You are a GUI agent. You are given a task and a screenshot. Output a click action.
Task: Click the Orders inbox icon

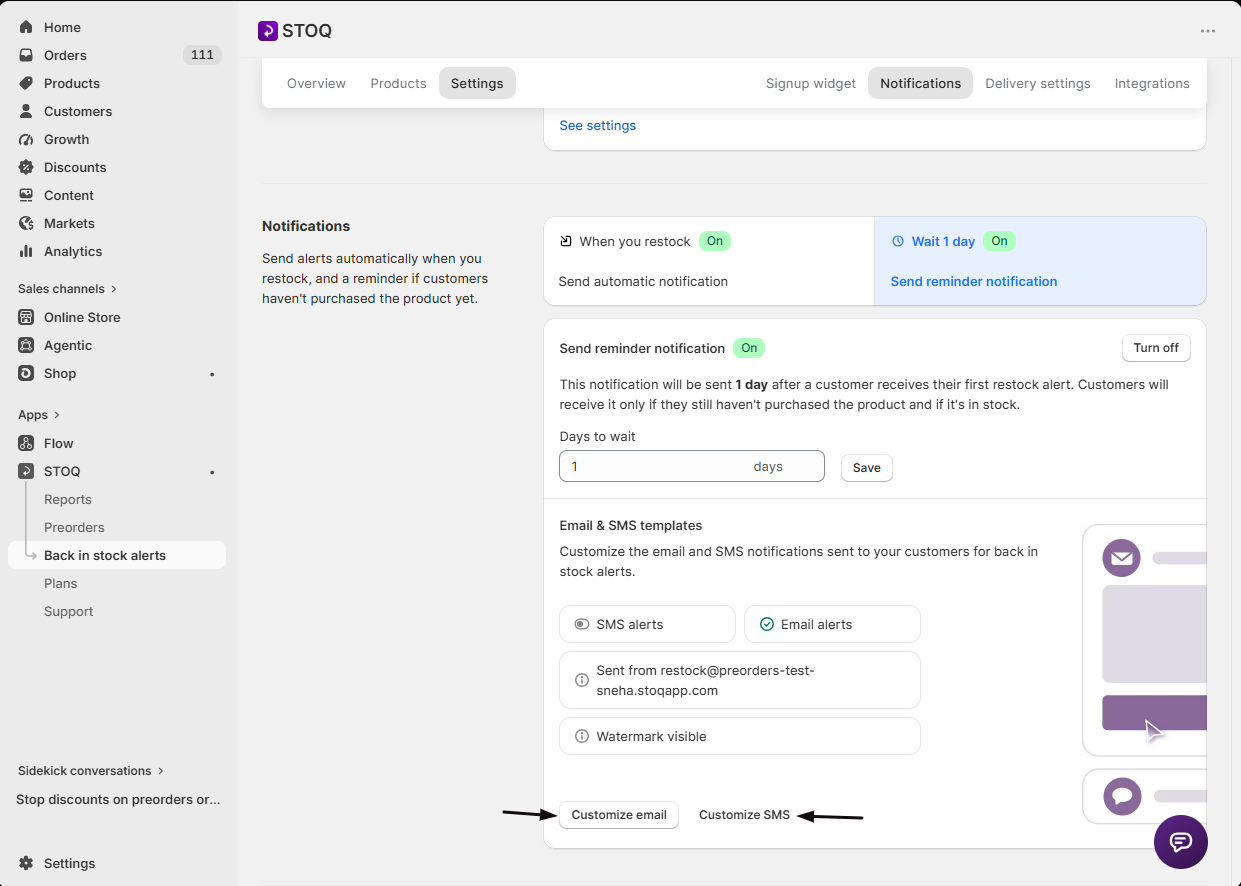(x=26, y=55)
